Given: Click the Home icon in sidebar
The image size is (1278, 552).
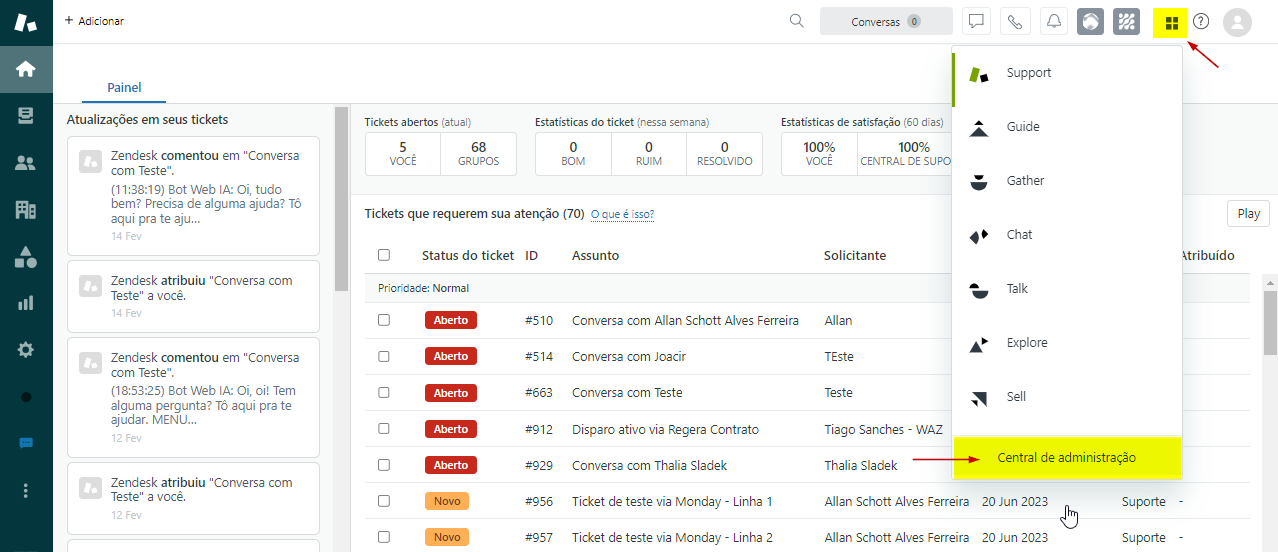Looking at the screenshot, I should (26, 69).
